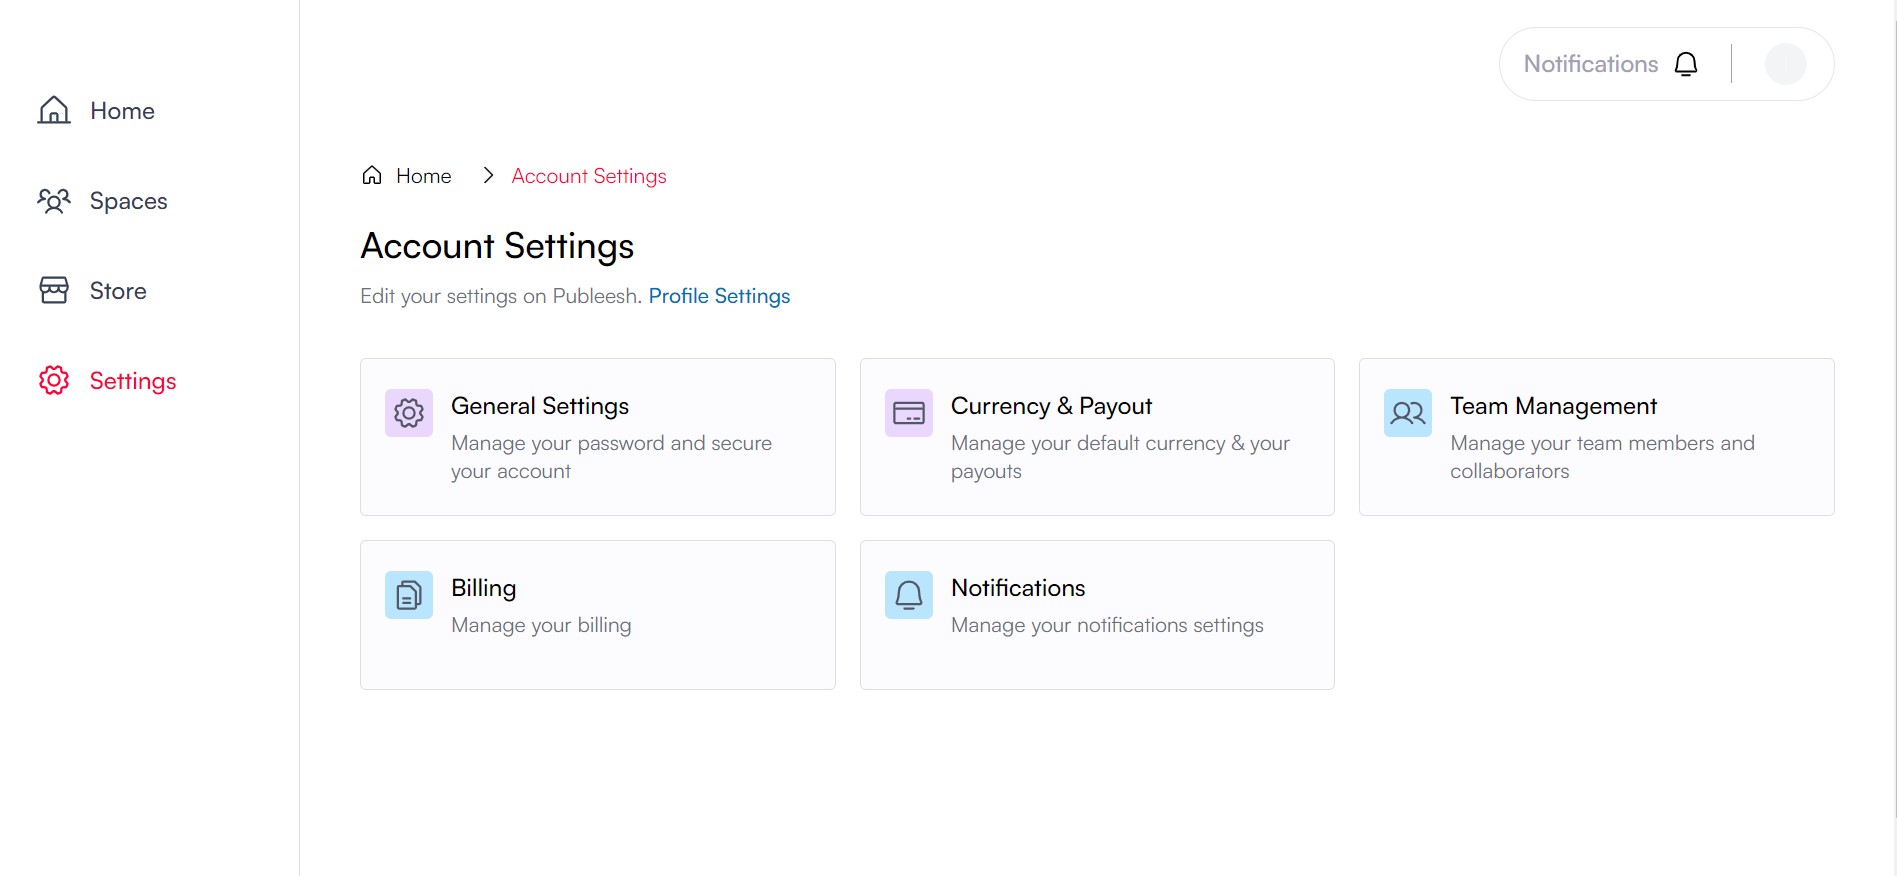Open the user avatar circle in header

[1785, 64]
